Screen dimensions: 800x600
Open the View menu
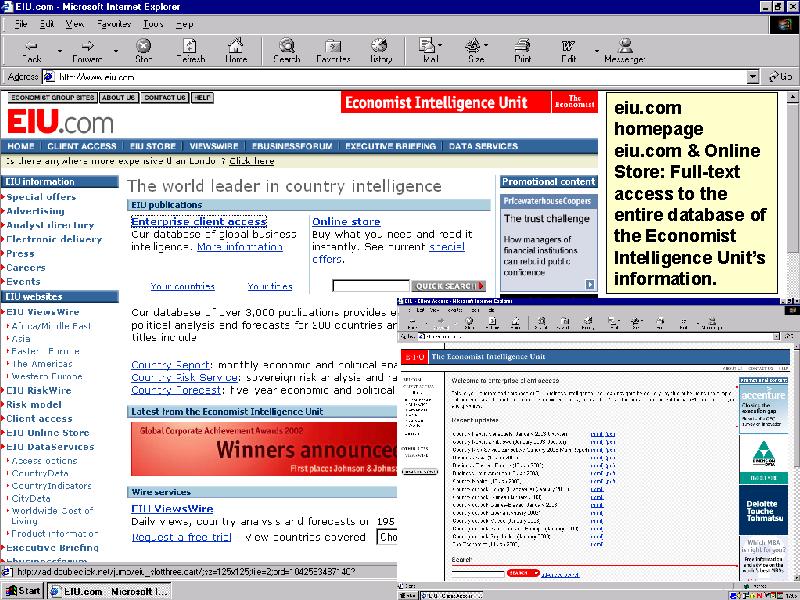pyautogui.click(x=74, y=24)
